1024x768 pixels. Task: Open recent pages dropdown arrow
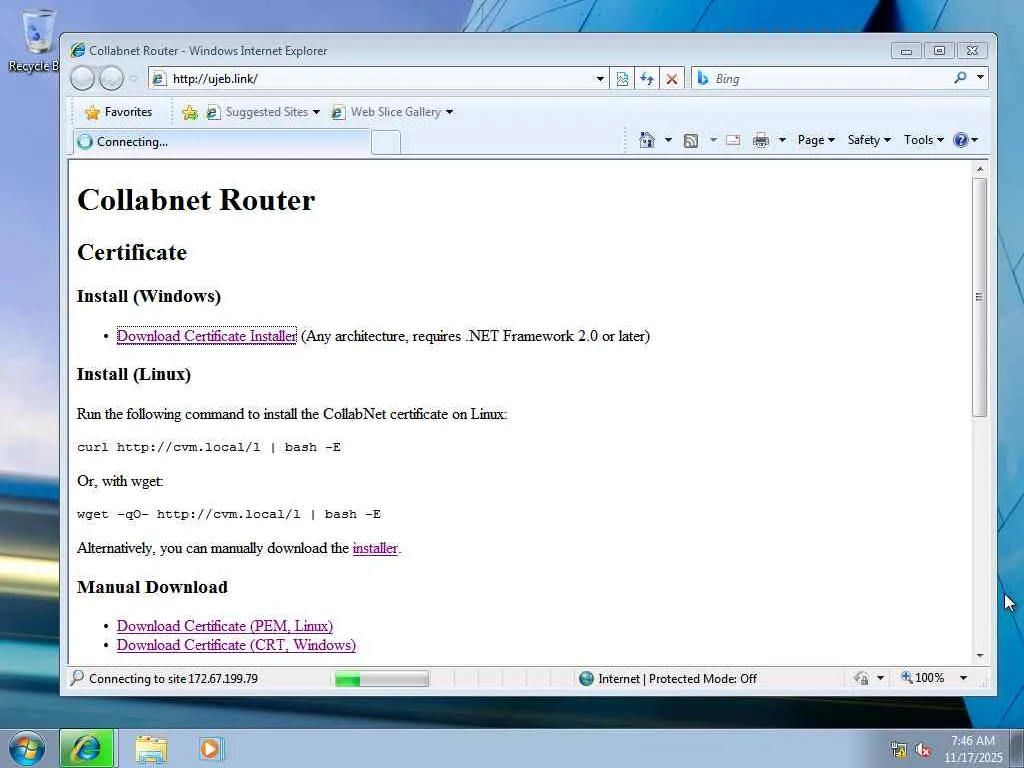click(x=133, y=79)
